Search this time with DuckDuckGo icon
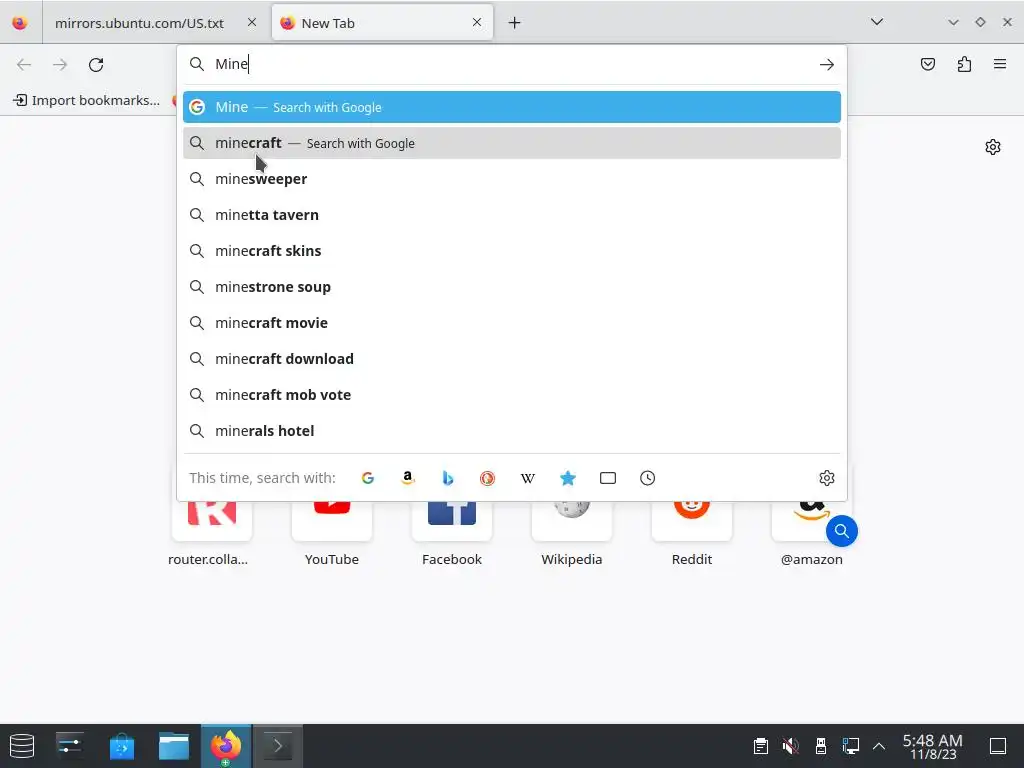The height and width of the screenshot is (768, 1024). [x=487, y=478]
